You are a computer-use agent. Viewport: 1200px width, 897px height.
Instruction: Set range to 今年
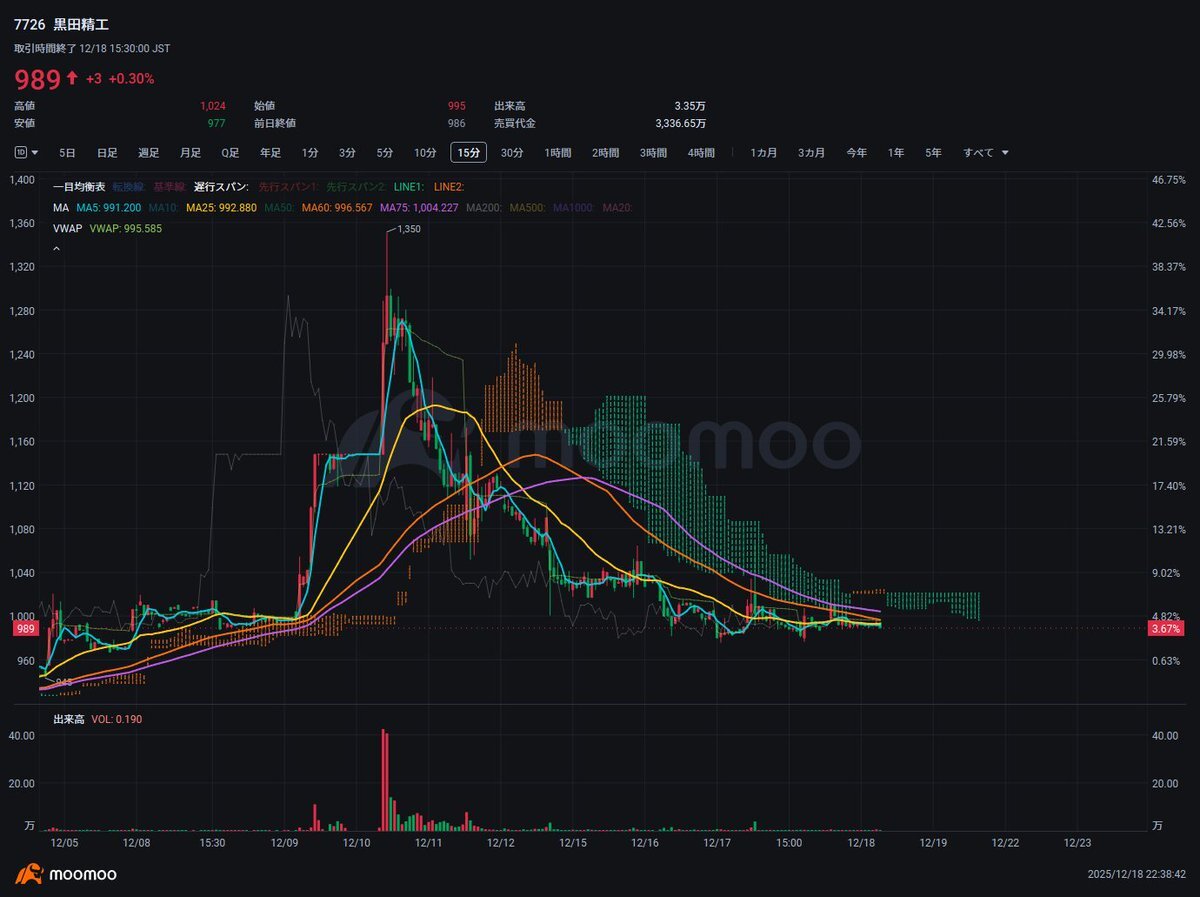point(856,153)
